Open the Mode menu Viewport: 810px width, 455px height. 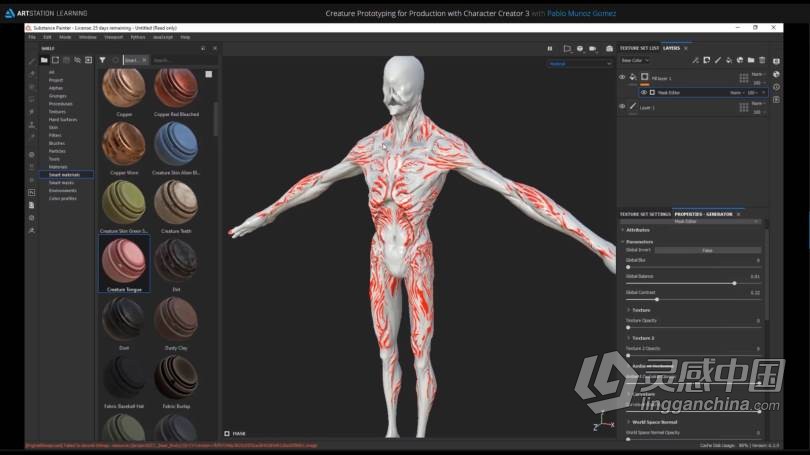point(65,37)
